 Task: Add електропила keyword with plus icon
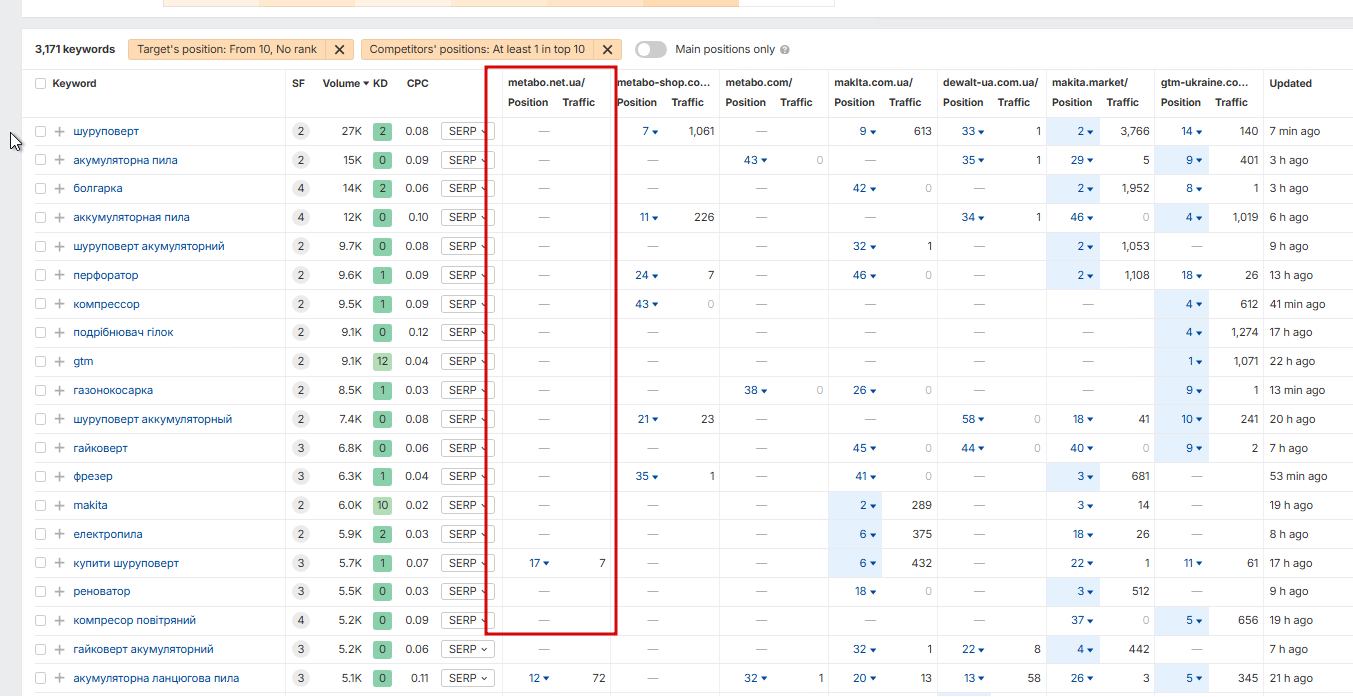pyautogui.click(x=60, y=534)
